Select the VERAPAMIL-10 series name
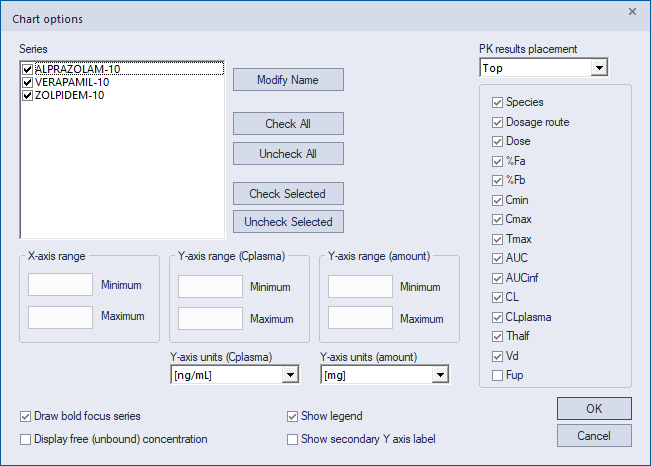 coord(72,82)
